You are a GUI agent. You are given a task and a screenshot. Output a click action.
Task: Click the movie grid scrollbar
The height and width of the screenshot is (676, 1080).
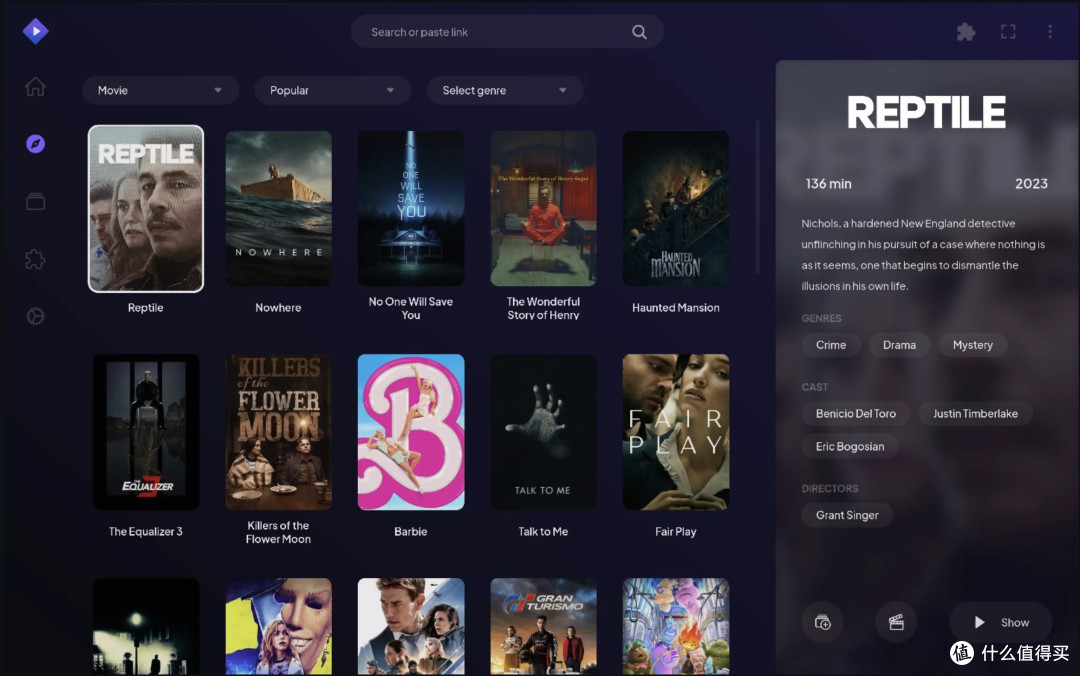tap(758, 197)
